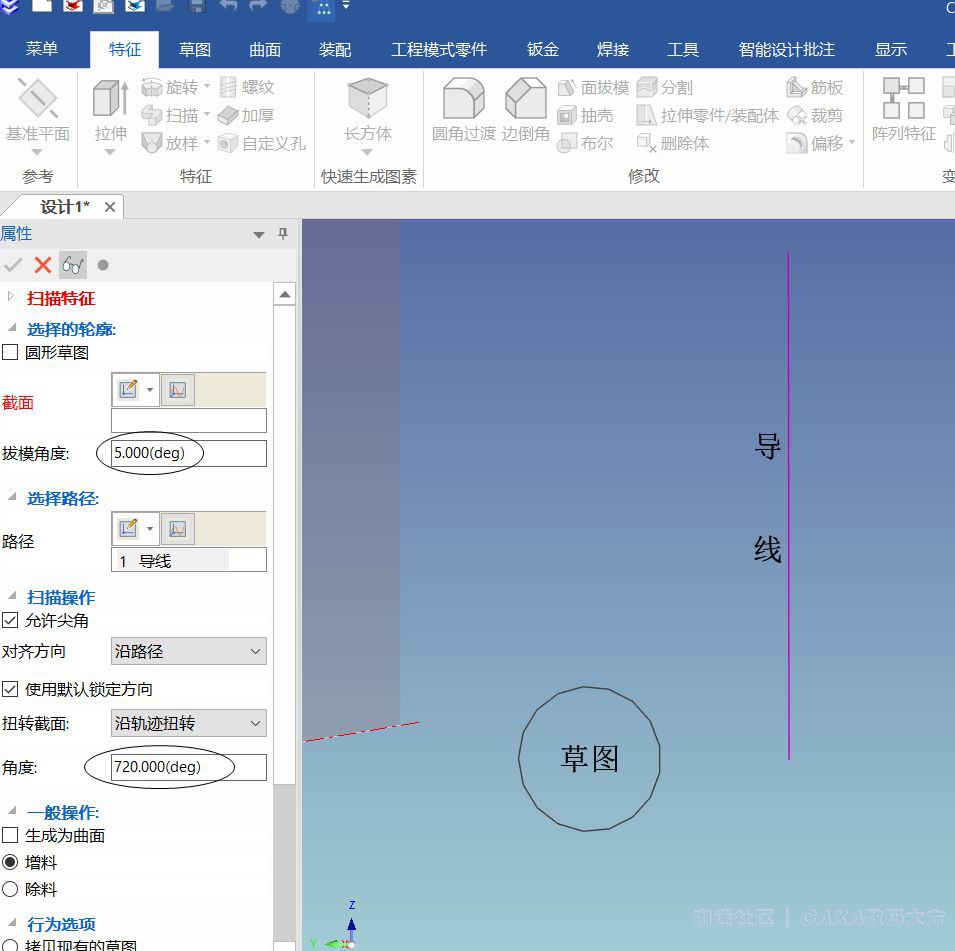The image size is (955, 951).
Task: Toggle the glasses preview icon
Action: point(73,265)
